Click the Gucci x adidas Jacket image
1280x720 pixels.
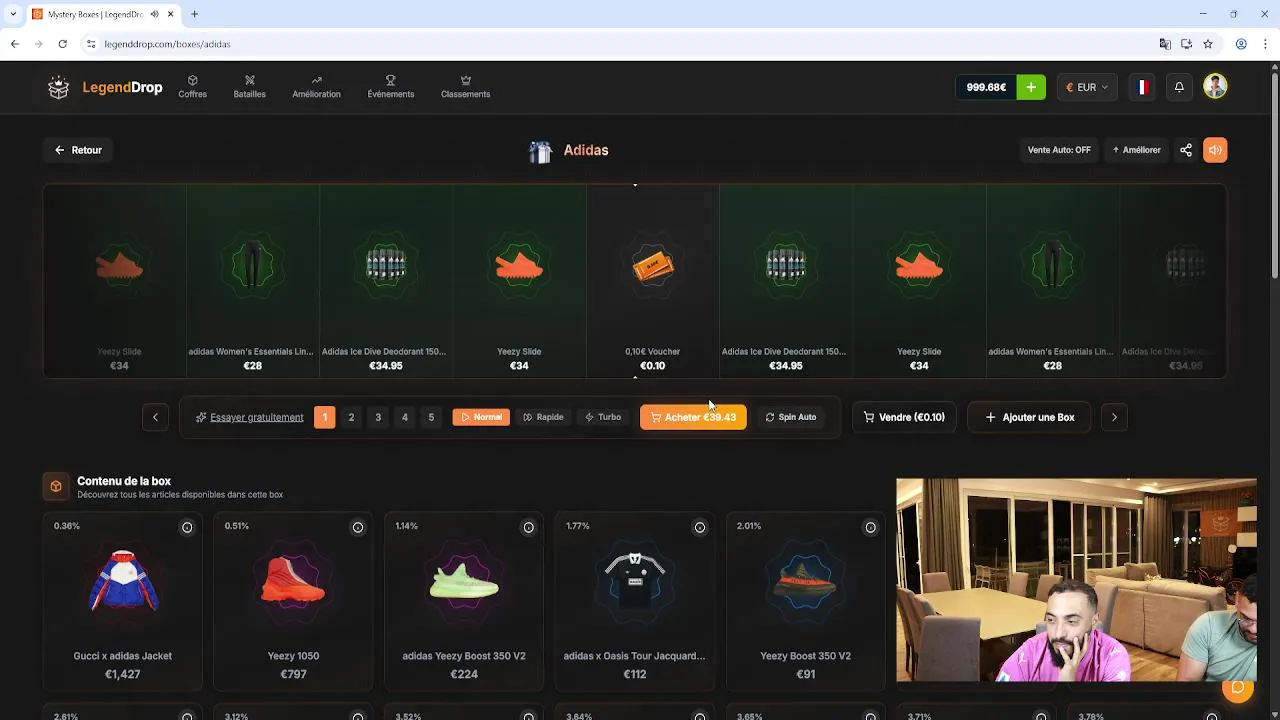coord(123,581)
